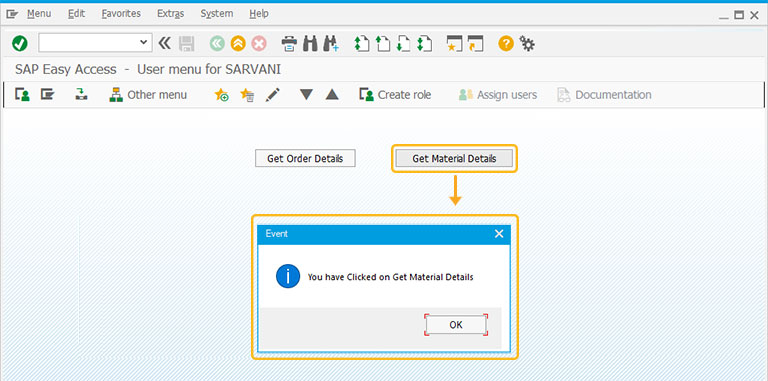Screen dimensions: 768x381
Task: Move favorites up with triangle icon
Action: point(332,95)
